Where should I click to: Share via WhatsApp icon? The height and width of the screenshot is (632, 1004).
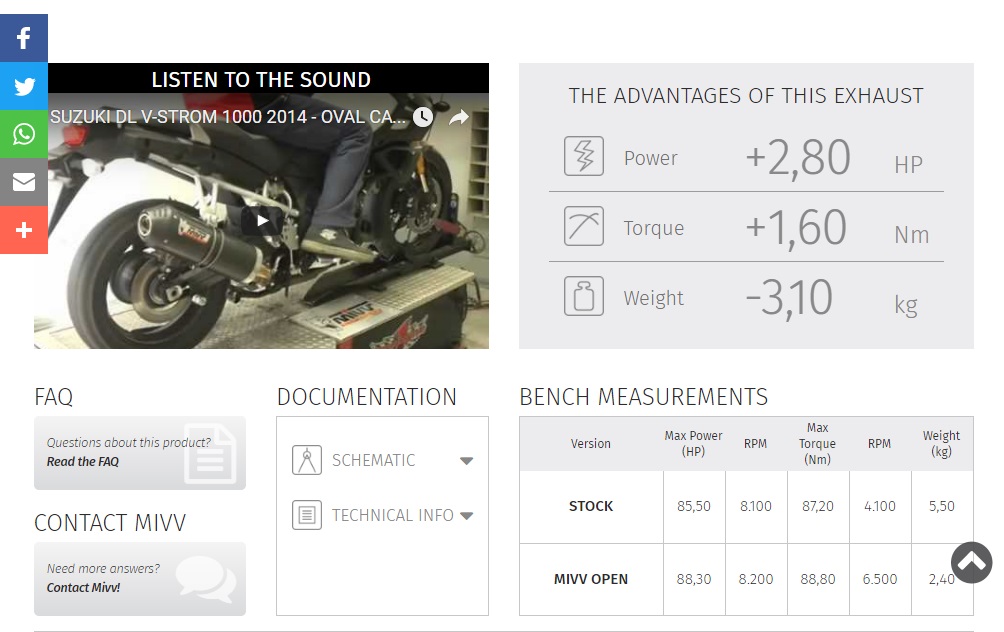click(x=24, y=134)
